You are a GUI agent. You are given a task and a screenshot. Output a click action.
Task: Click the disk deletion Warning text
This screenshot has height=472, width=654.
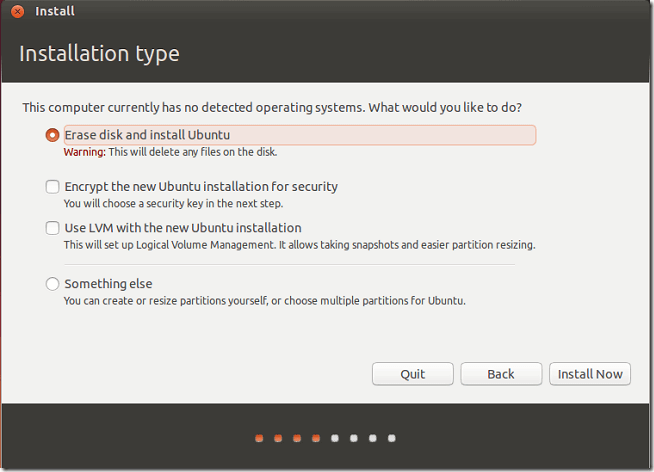(170, 152)
